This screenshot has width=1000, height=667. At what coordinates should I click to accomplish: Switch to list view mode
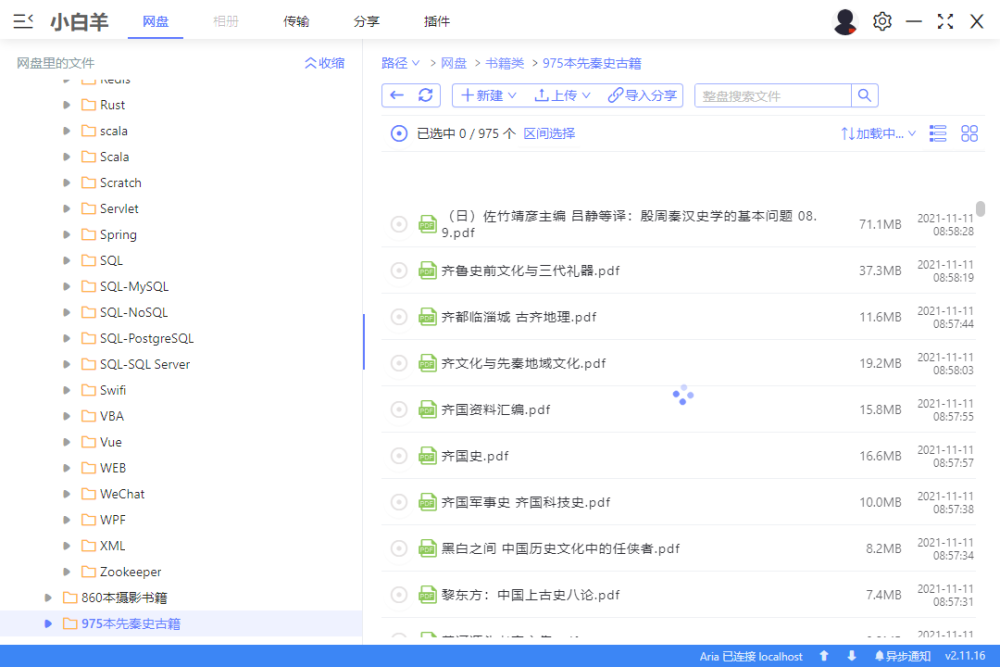click(938, 133)
